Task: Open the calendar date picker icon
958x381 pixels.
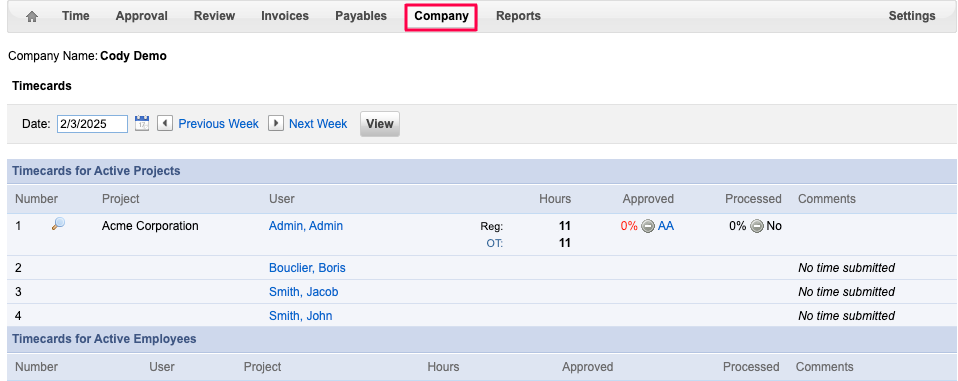Action: point(142,123)
